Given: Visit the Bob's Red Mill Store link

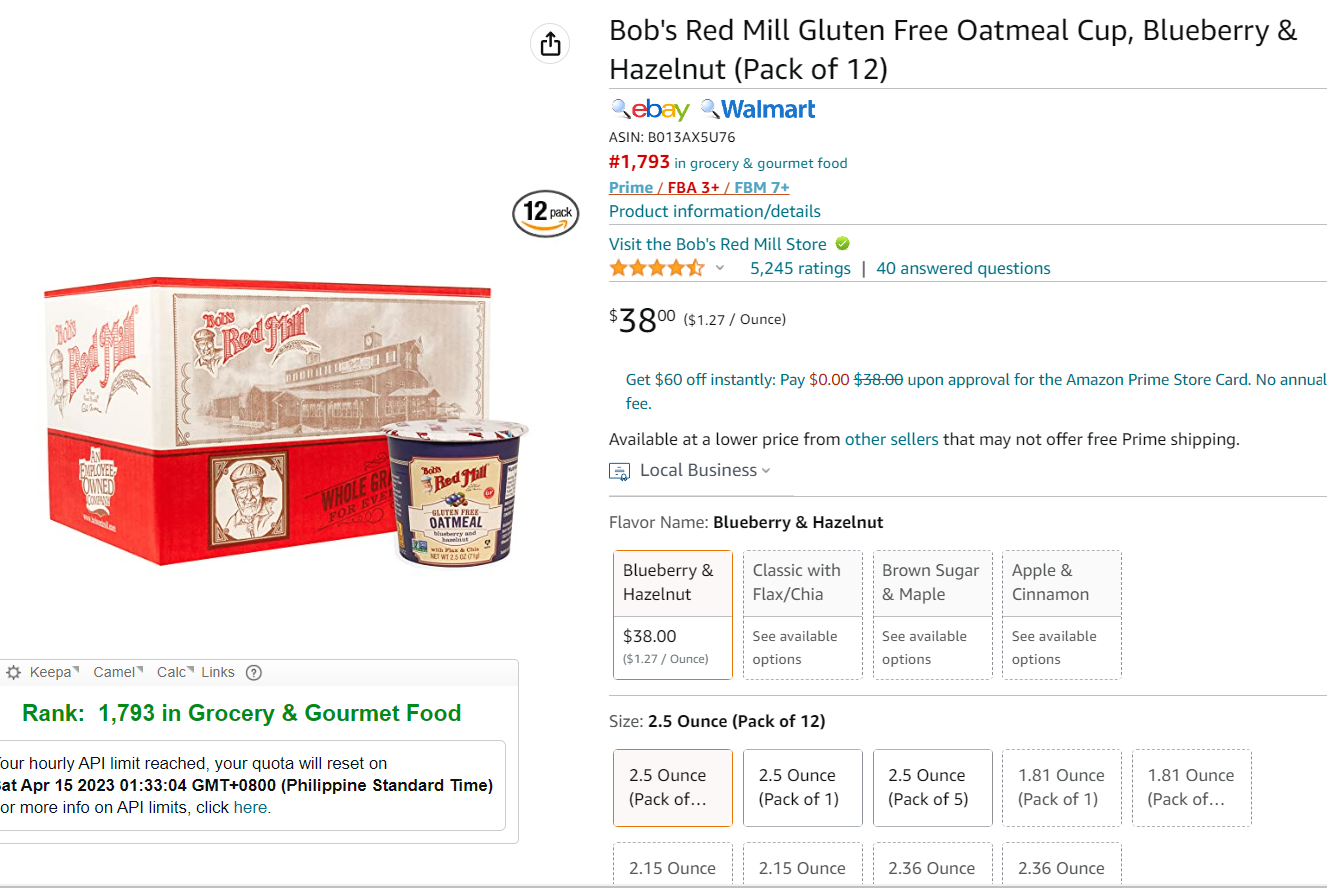Looking at the screenshot, I should pyautogui.click(x=718, y=244).
